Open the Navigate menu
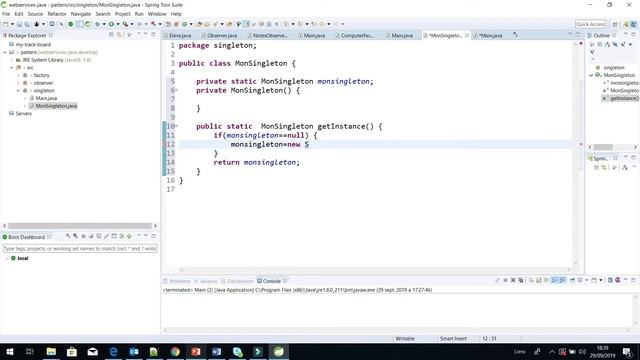The height and width of the screenshot is (360, 640). (81, 14)
